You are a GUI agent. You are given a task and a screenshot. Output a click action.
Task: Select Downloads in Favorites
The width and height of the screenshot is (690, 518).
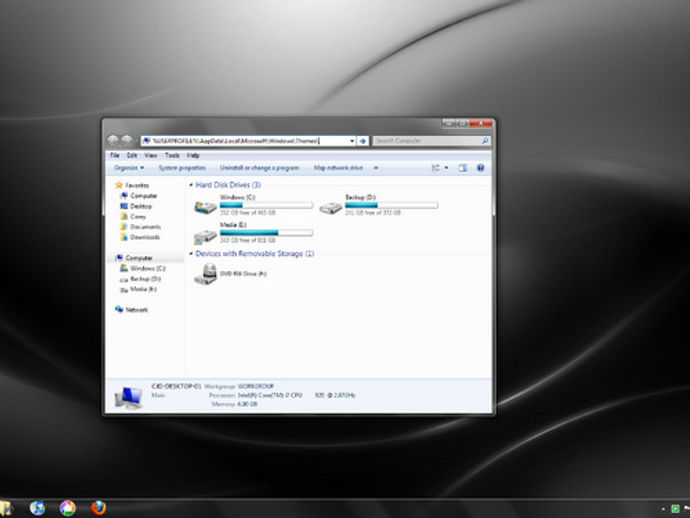[145, 237]
